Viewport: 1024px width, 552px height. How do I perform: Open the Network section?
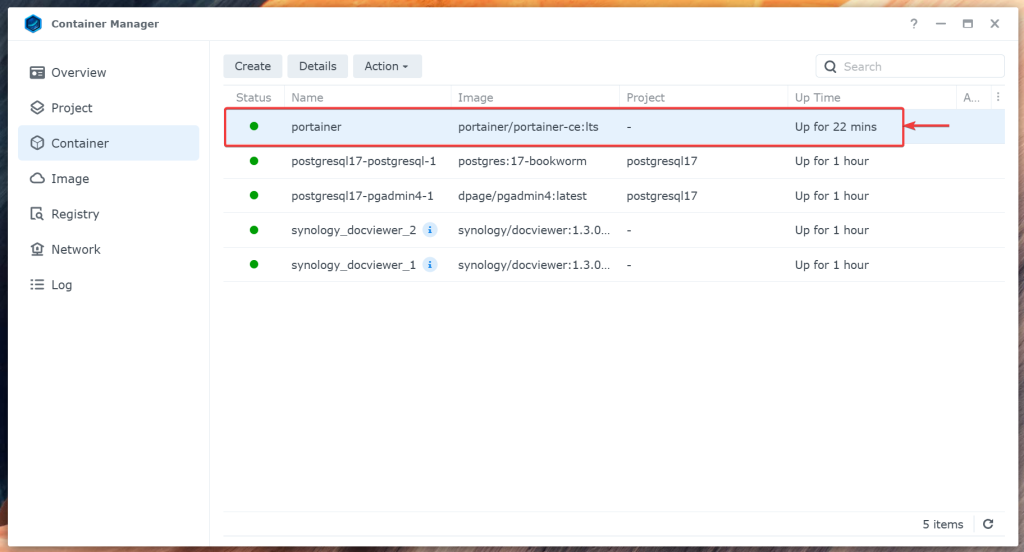coord(108,249)
